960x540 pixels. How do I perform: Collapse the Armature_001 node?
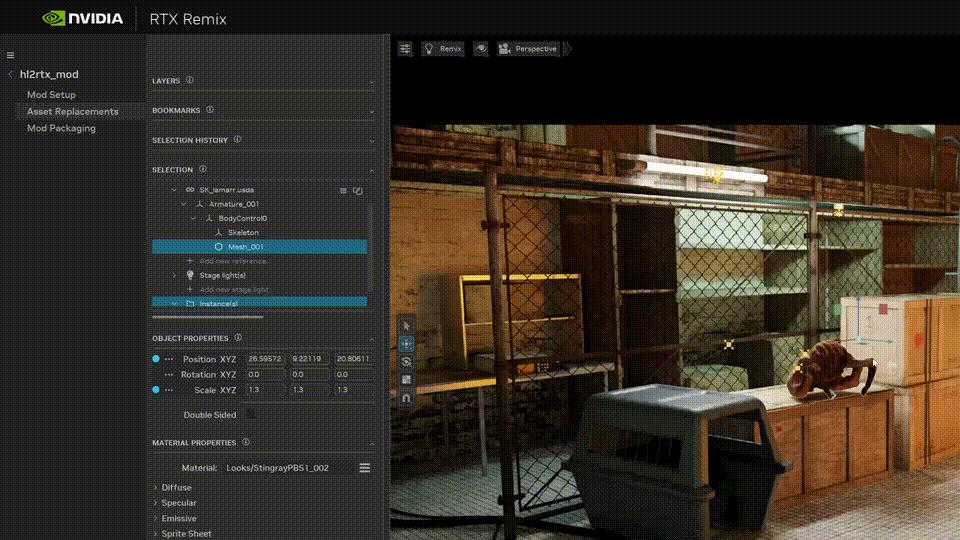pos(184,204)
